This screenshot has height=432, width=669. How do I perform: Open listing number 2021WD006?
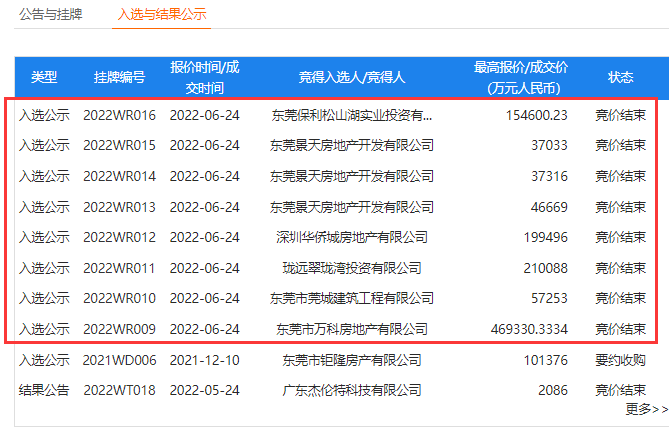(119, 360)
